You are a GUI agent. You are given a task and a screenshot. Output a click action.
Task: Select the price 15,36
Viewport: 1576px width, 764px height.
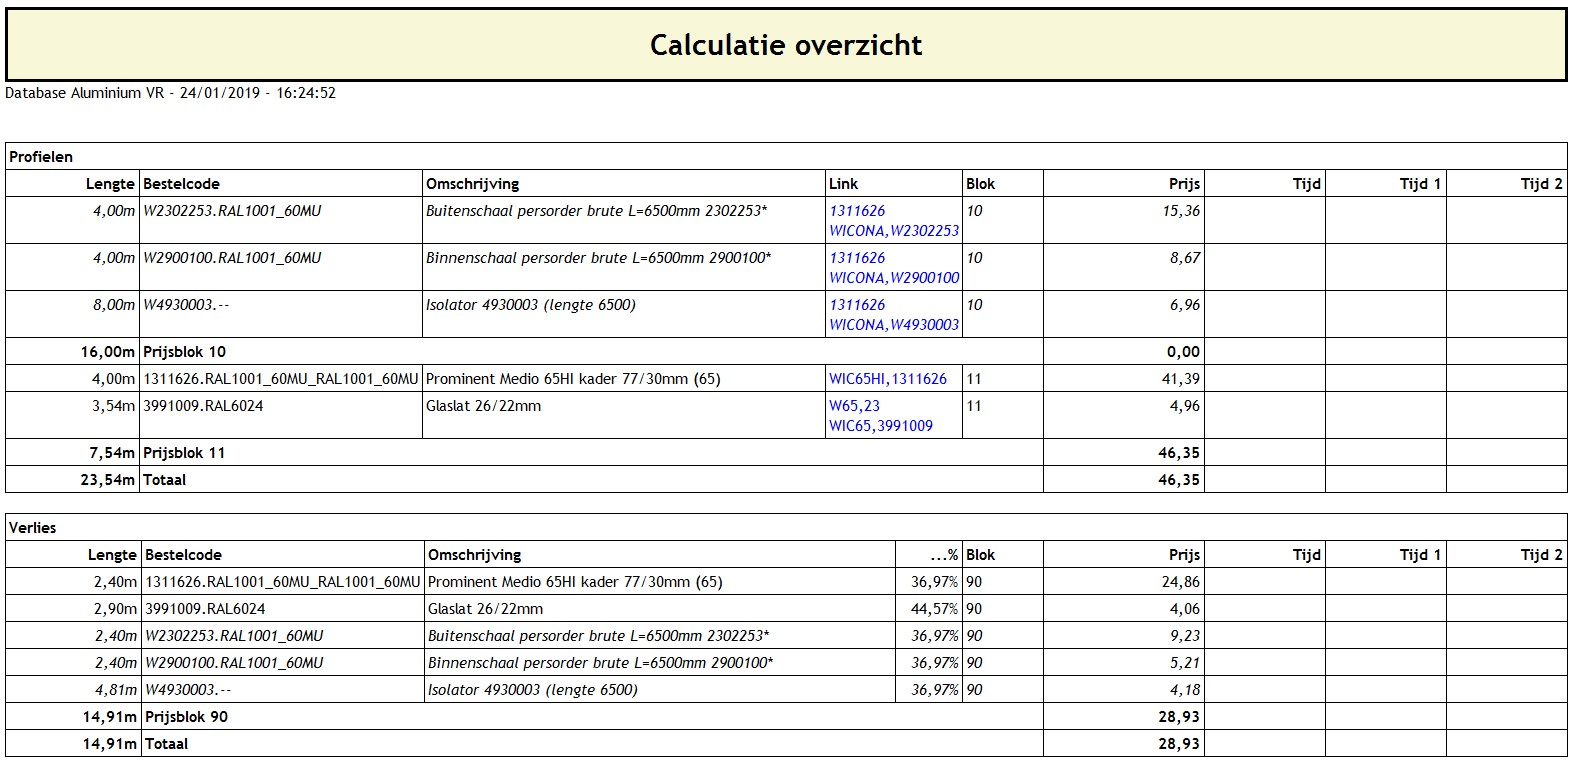[1181, 211]
